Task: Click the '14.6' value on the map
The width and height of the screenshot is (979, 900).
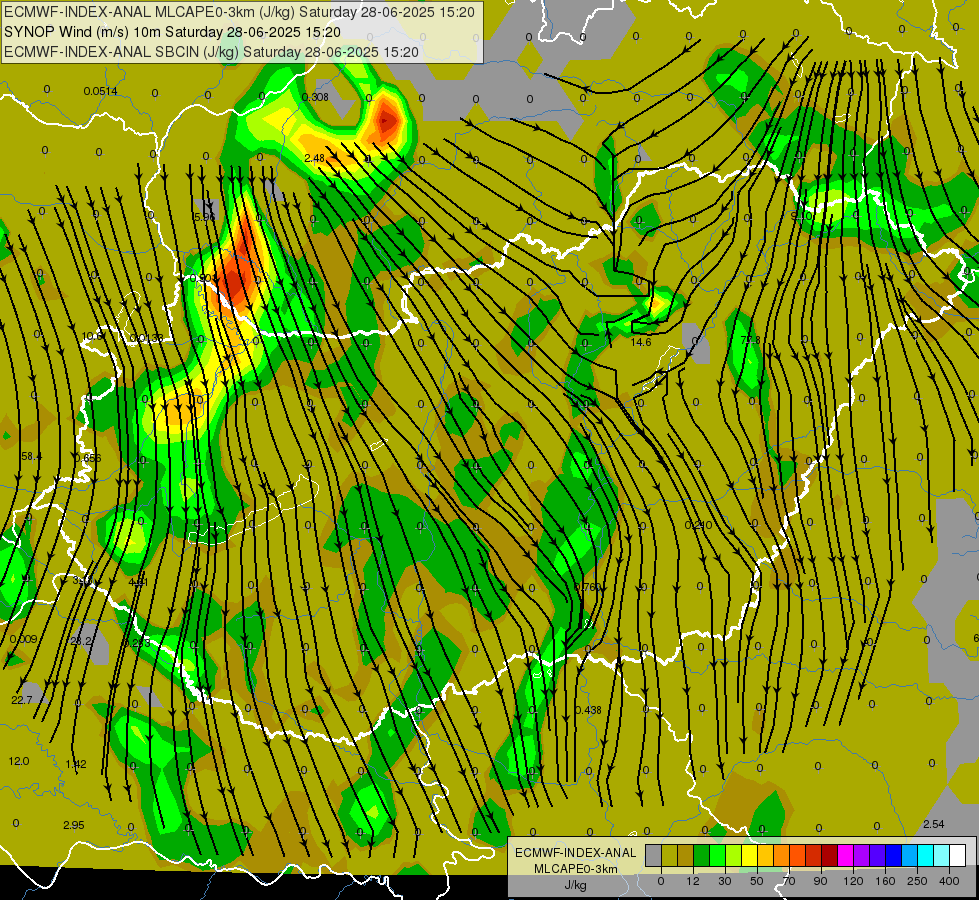Action: click(641, 342)
